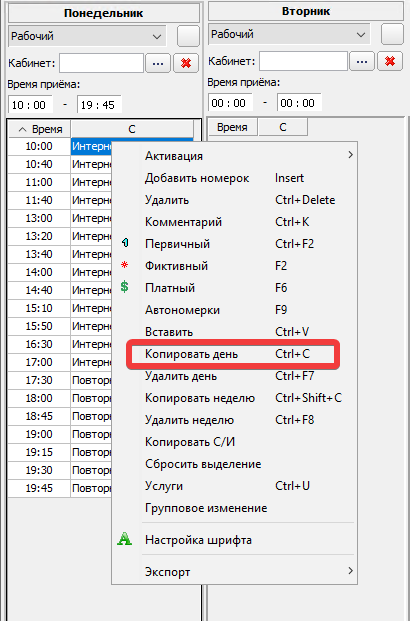Image resolution: width=410 pixels, height=621 pixels.
Task: Open the Активация submenu
Action: coord(235,156)
